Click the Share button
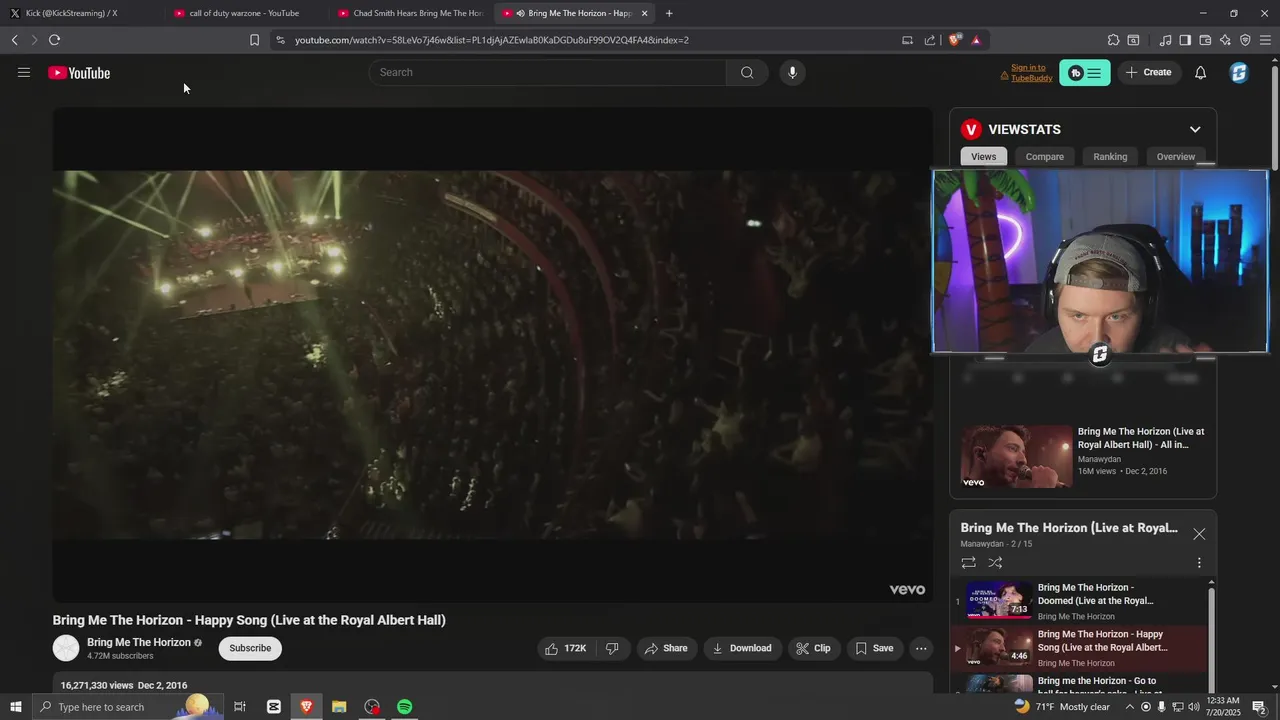This screenshot has height=720, width=1280. tap(666, 648)
